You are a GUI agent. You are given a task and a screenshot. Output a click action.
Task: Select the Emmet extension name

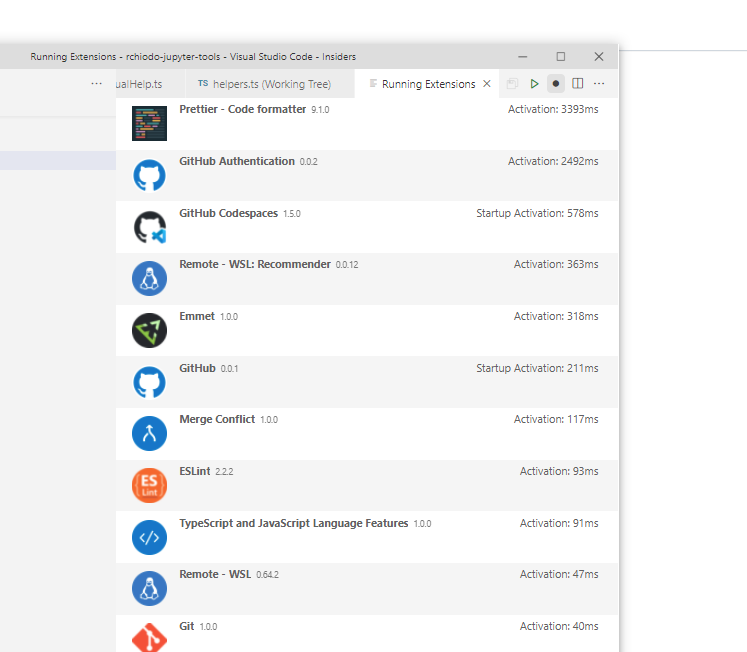197,316
